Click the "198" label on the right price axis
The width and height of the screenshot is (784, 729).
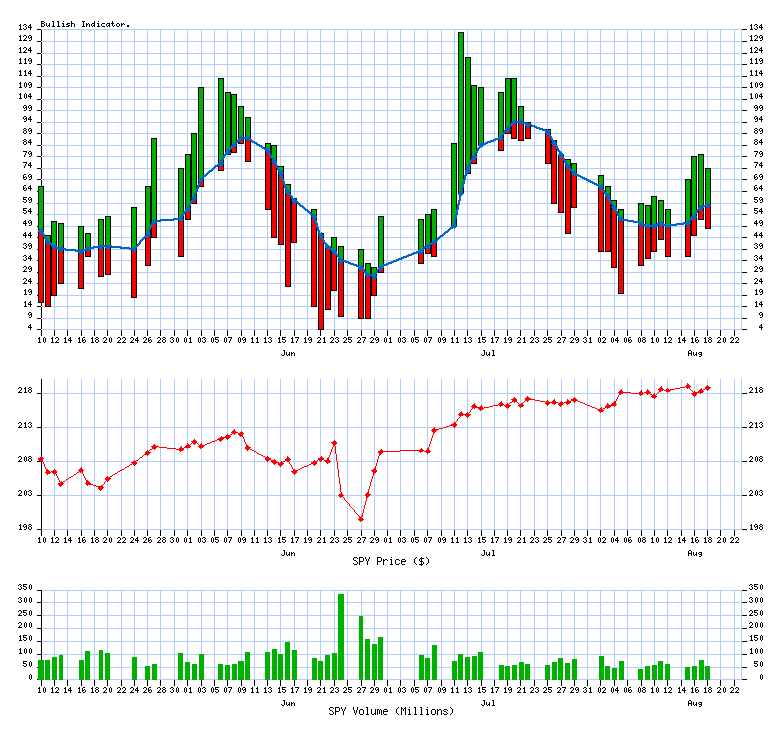[757, 528]
